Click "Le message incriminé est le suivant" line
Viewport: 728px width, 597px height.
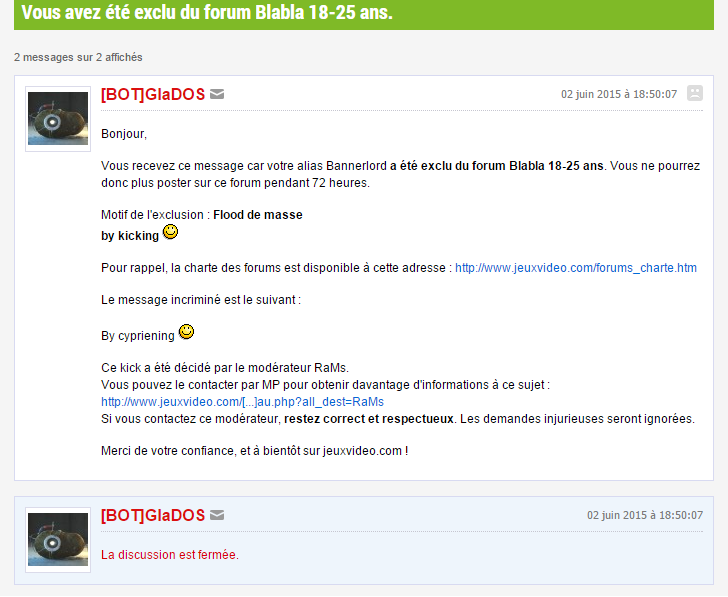coord(201,300)
